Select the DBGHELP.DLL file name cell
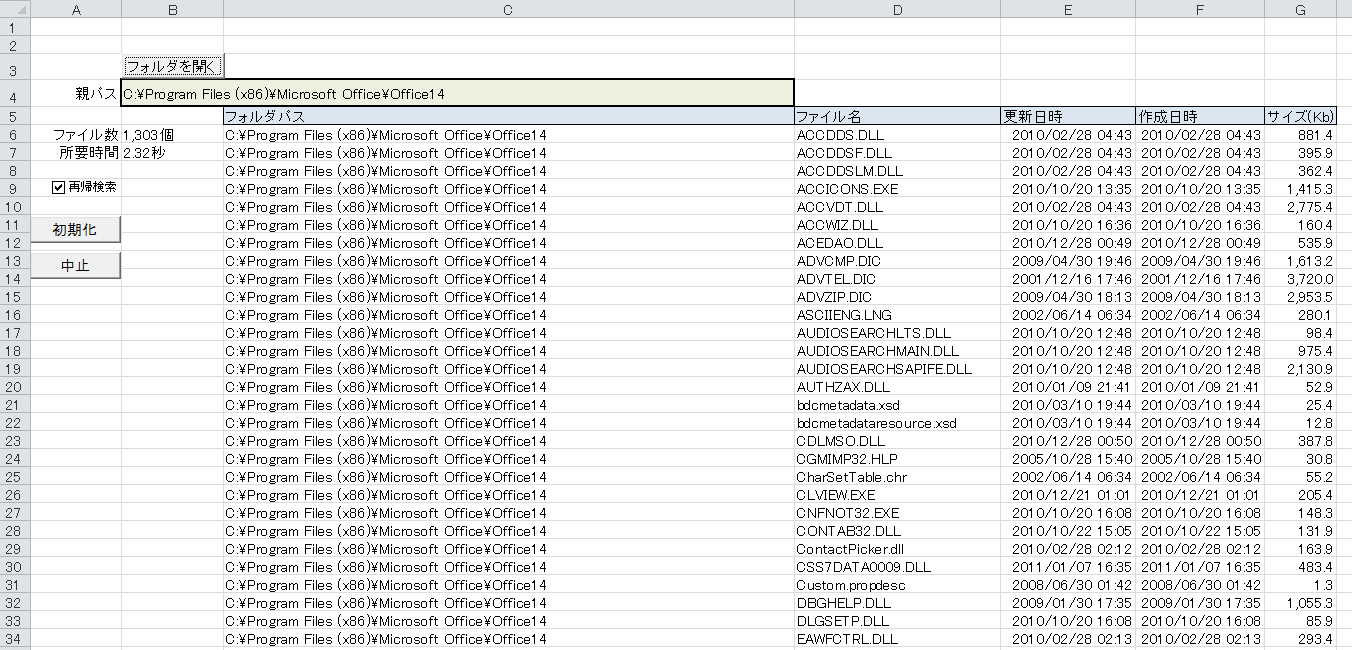The width and height of the screenshot is (1352, 650). pos(897,602)
